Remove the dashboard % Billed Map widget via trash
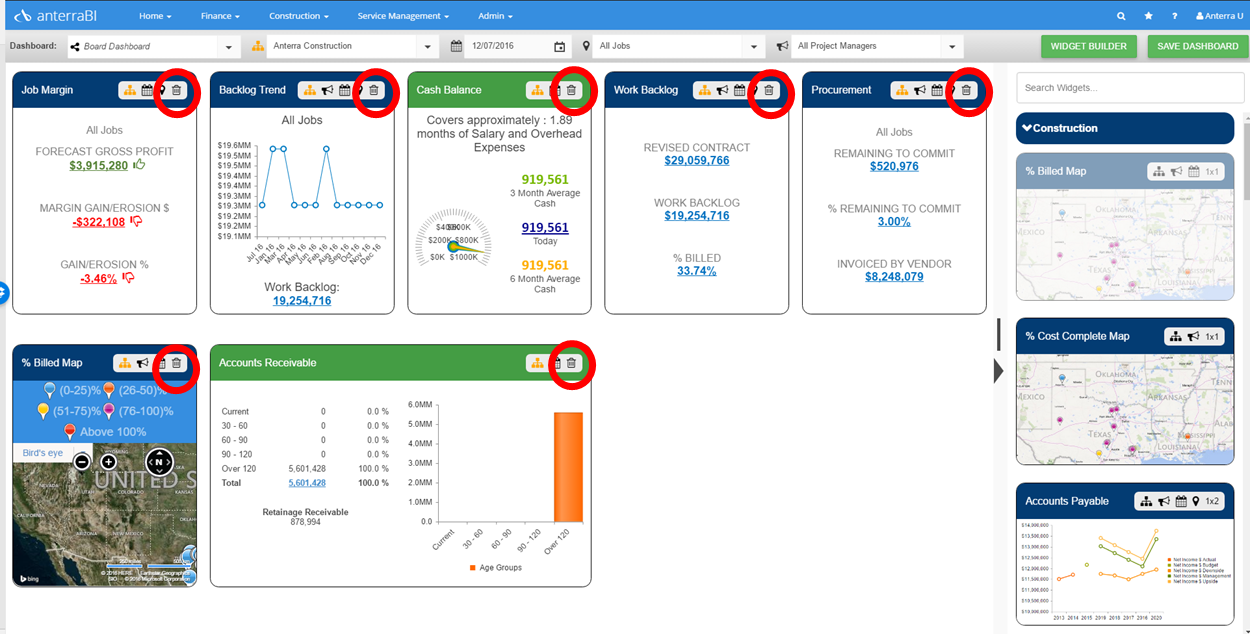1250x634 pixels. click(177, 363)
